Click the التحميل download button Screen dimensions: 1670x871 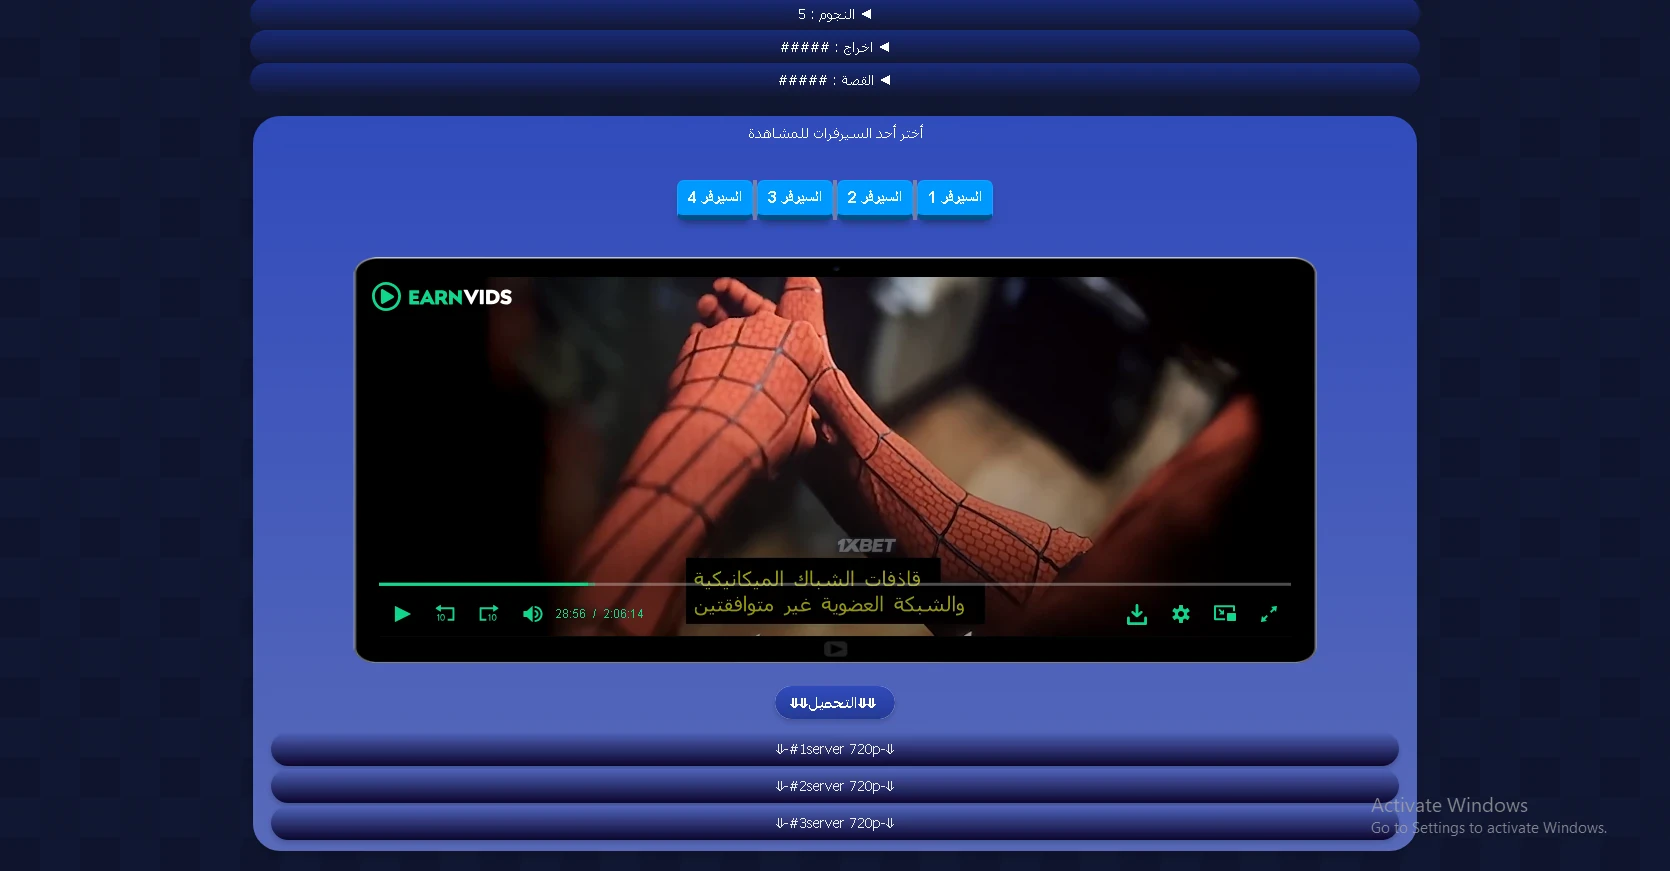[x=834, y=703]
